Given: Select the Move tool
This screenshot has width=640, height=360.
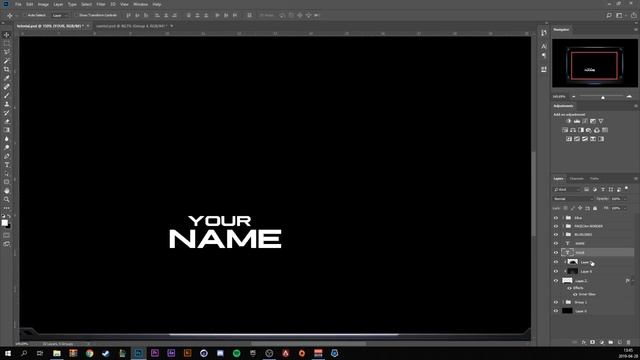Looking at the screenshot, I should pyautogui.click(x=7, y=35).
